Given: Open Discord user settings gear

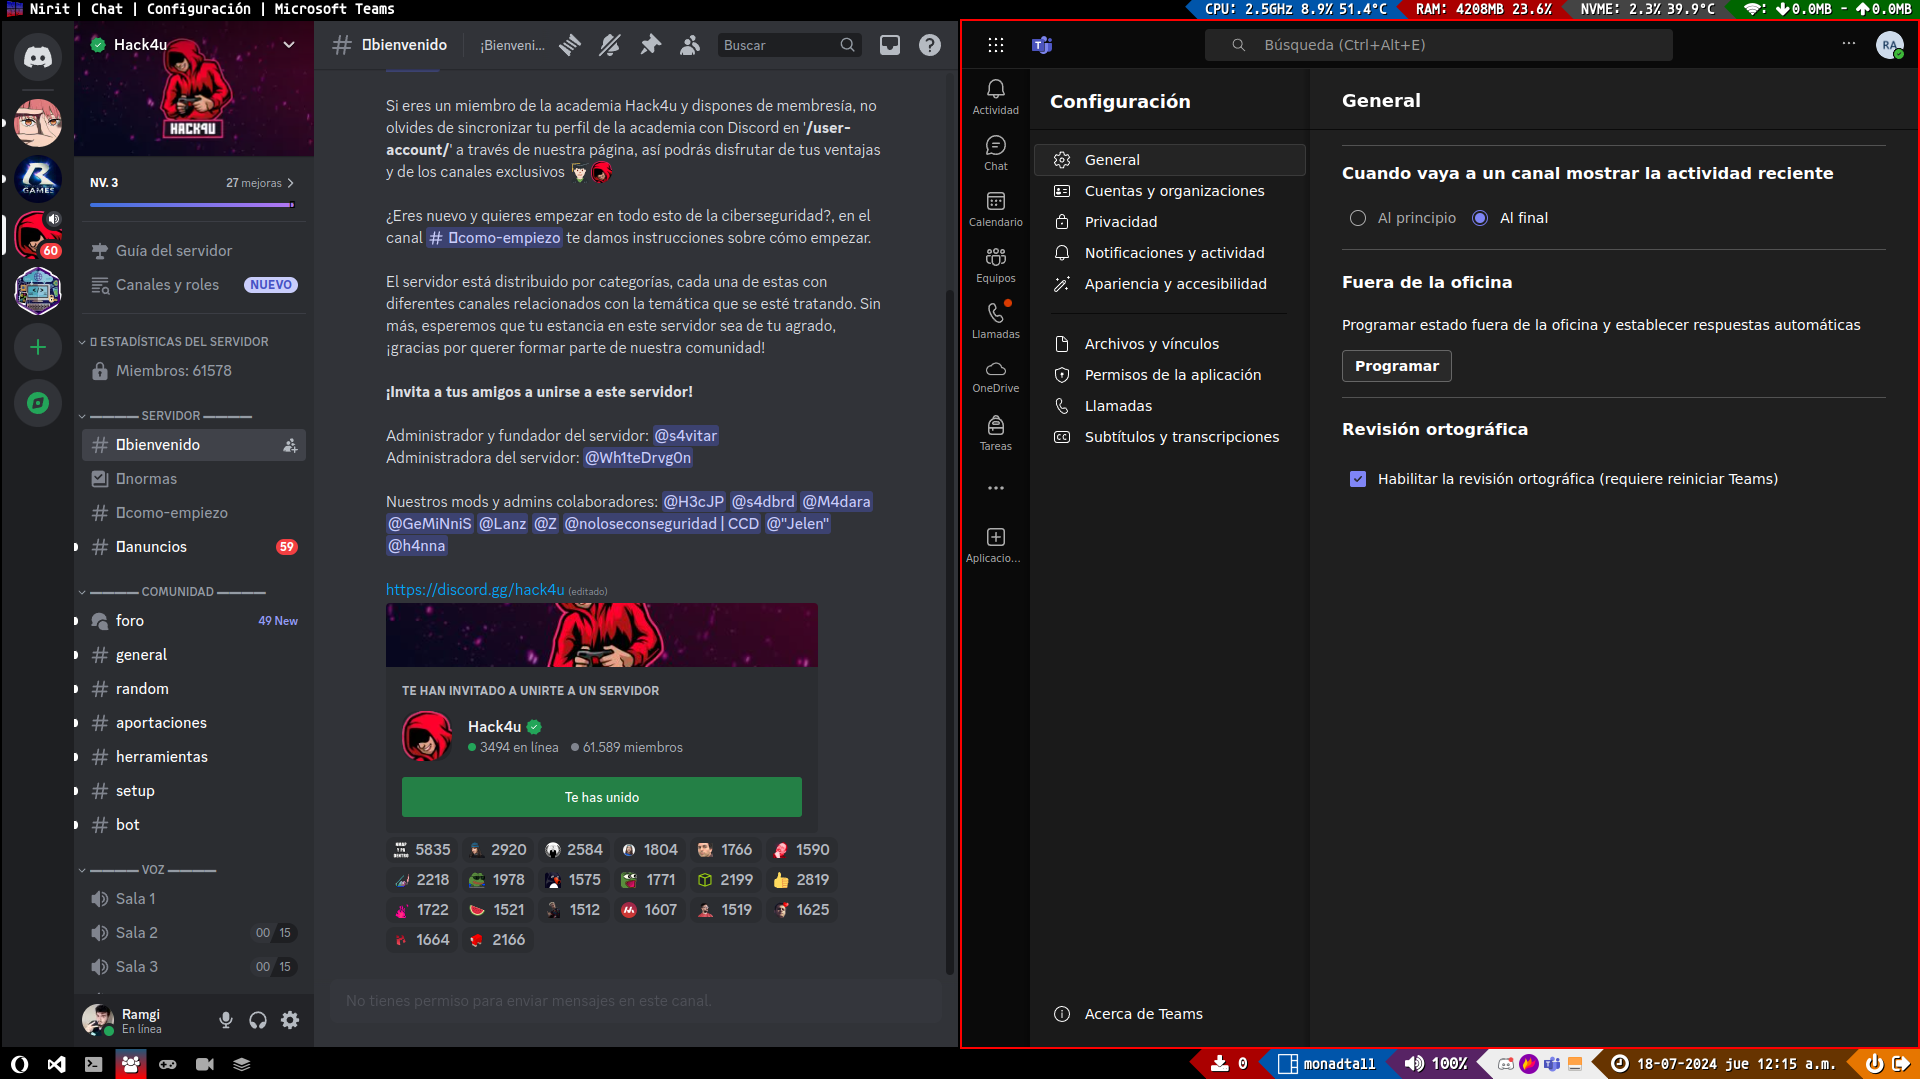Looking at the screenshot, I should (290, 1020).
